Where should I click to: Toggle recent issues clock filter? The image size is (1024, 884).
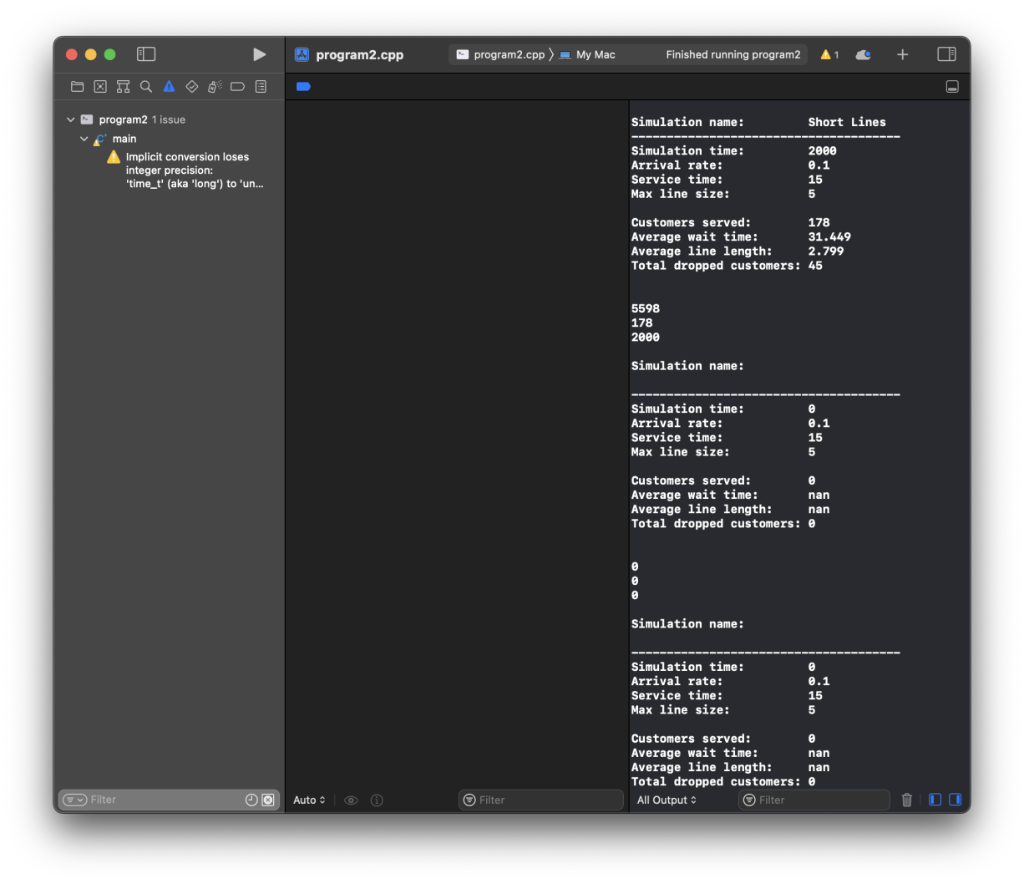251,800
